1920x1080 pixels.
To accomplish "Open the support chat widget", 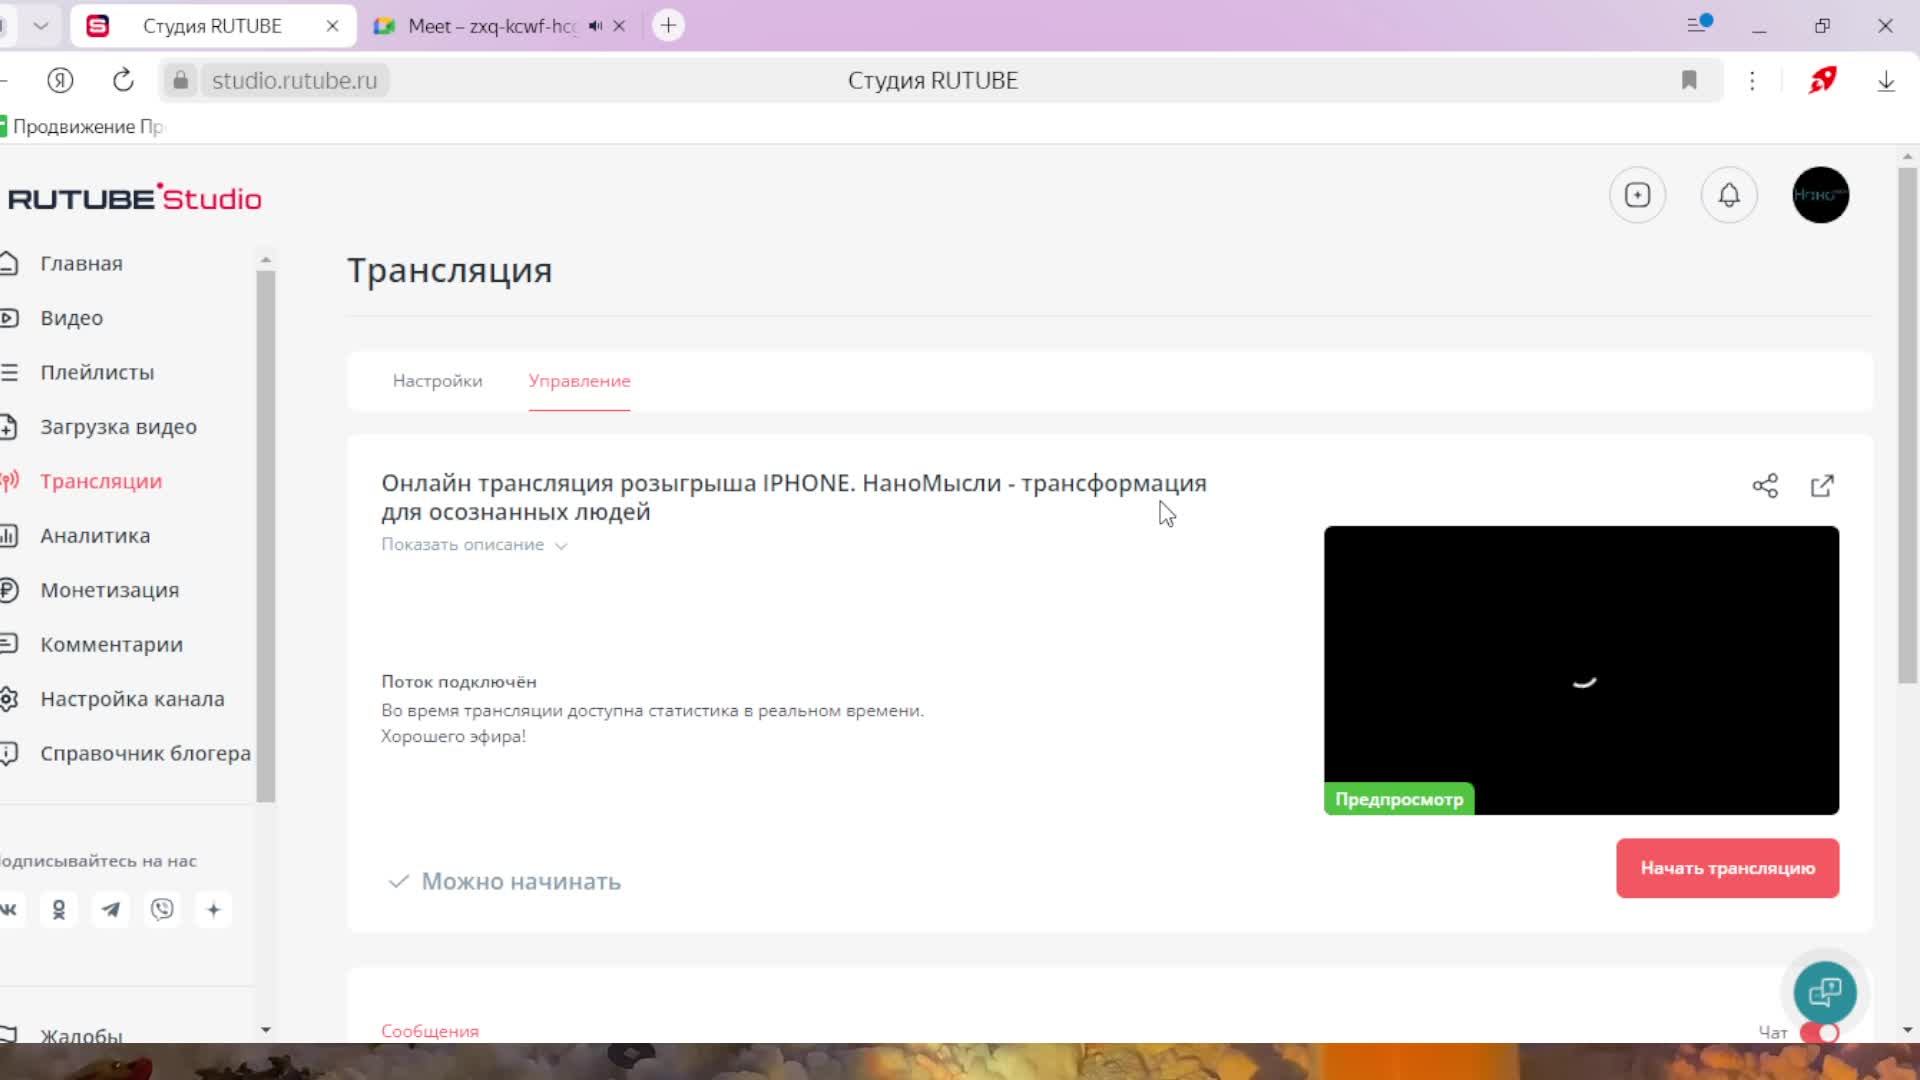I will 1825,992.
